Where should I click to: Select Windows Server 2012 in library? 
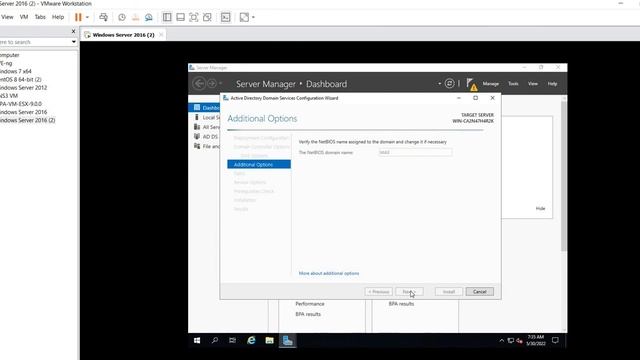click(x=24, y=88)
